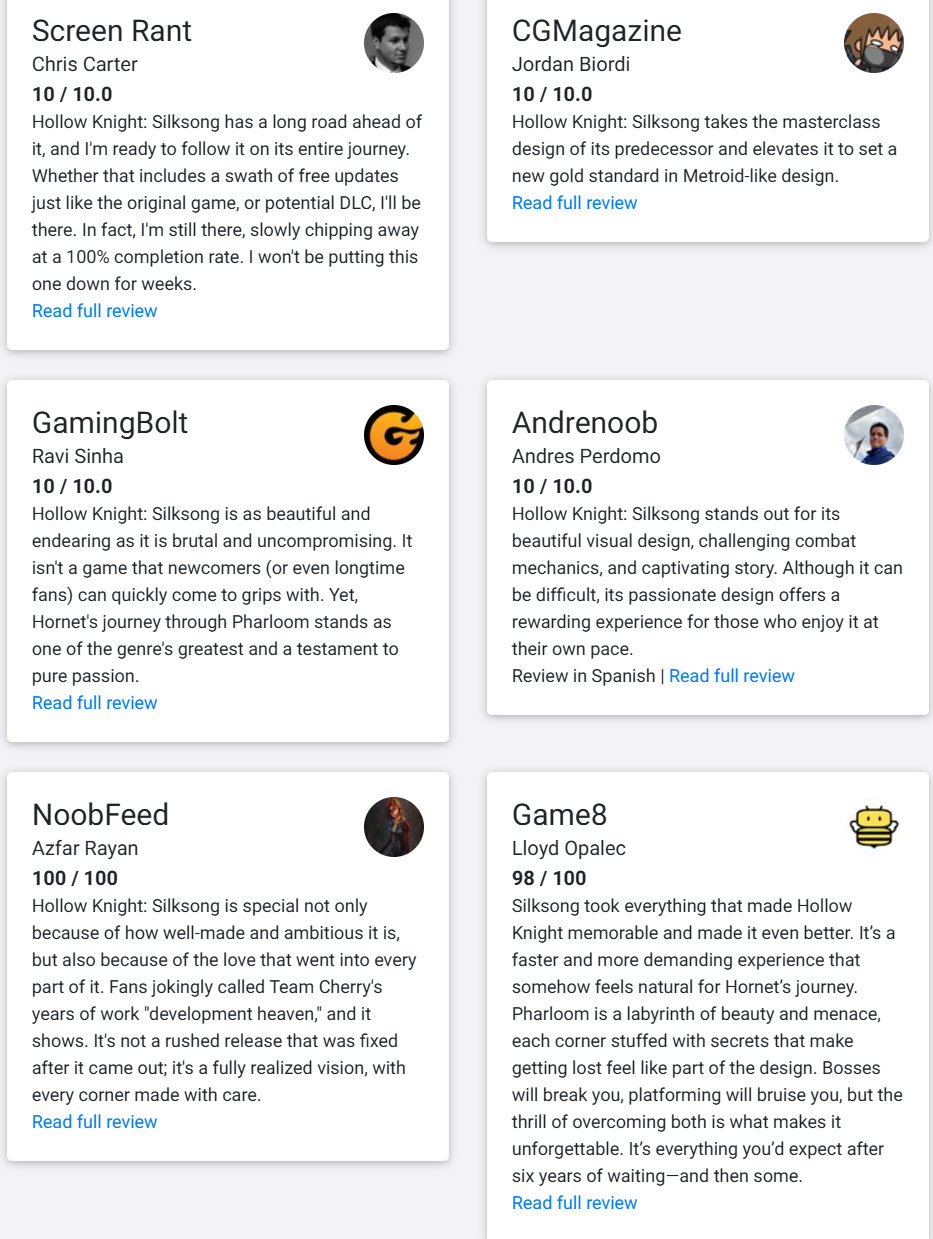Click the NoobFeed reviewer avatar
This screenshot has width=933, height=1239.
pos(394,827)
